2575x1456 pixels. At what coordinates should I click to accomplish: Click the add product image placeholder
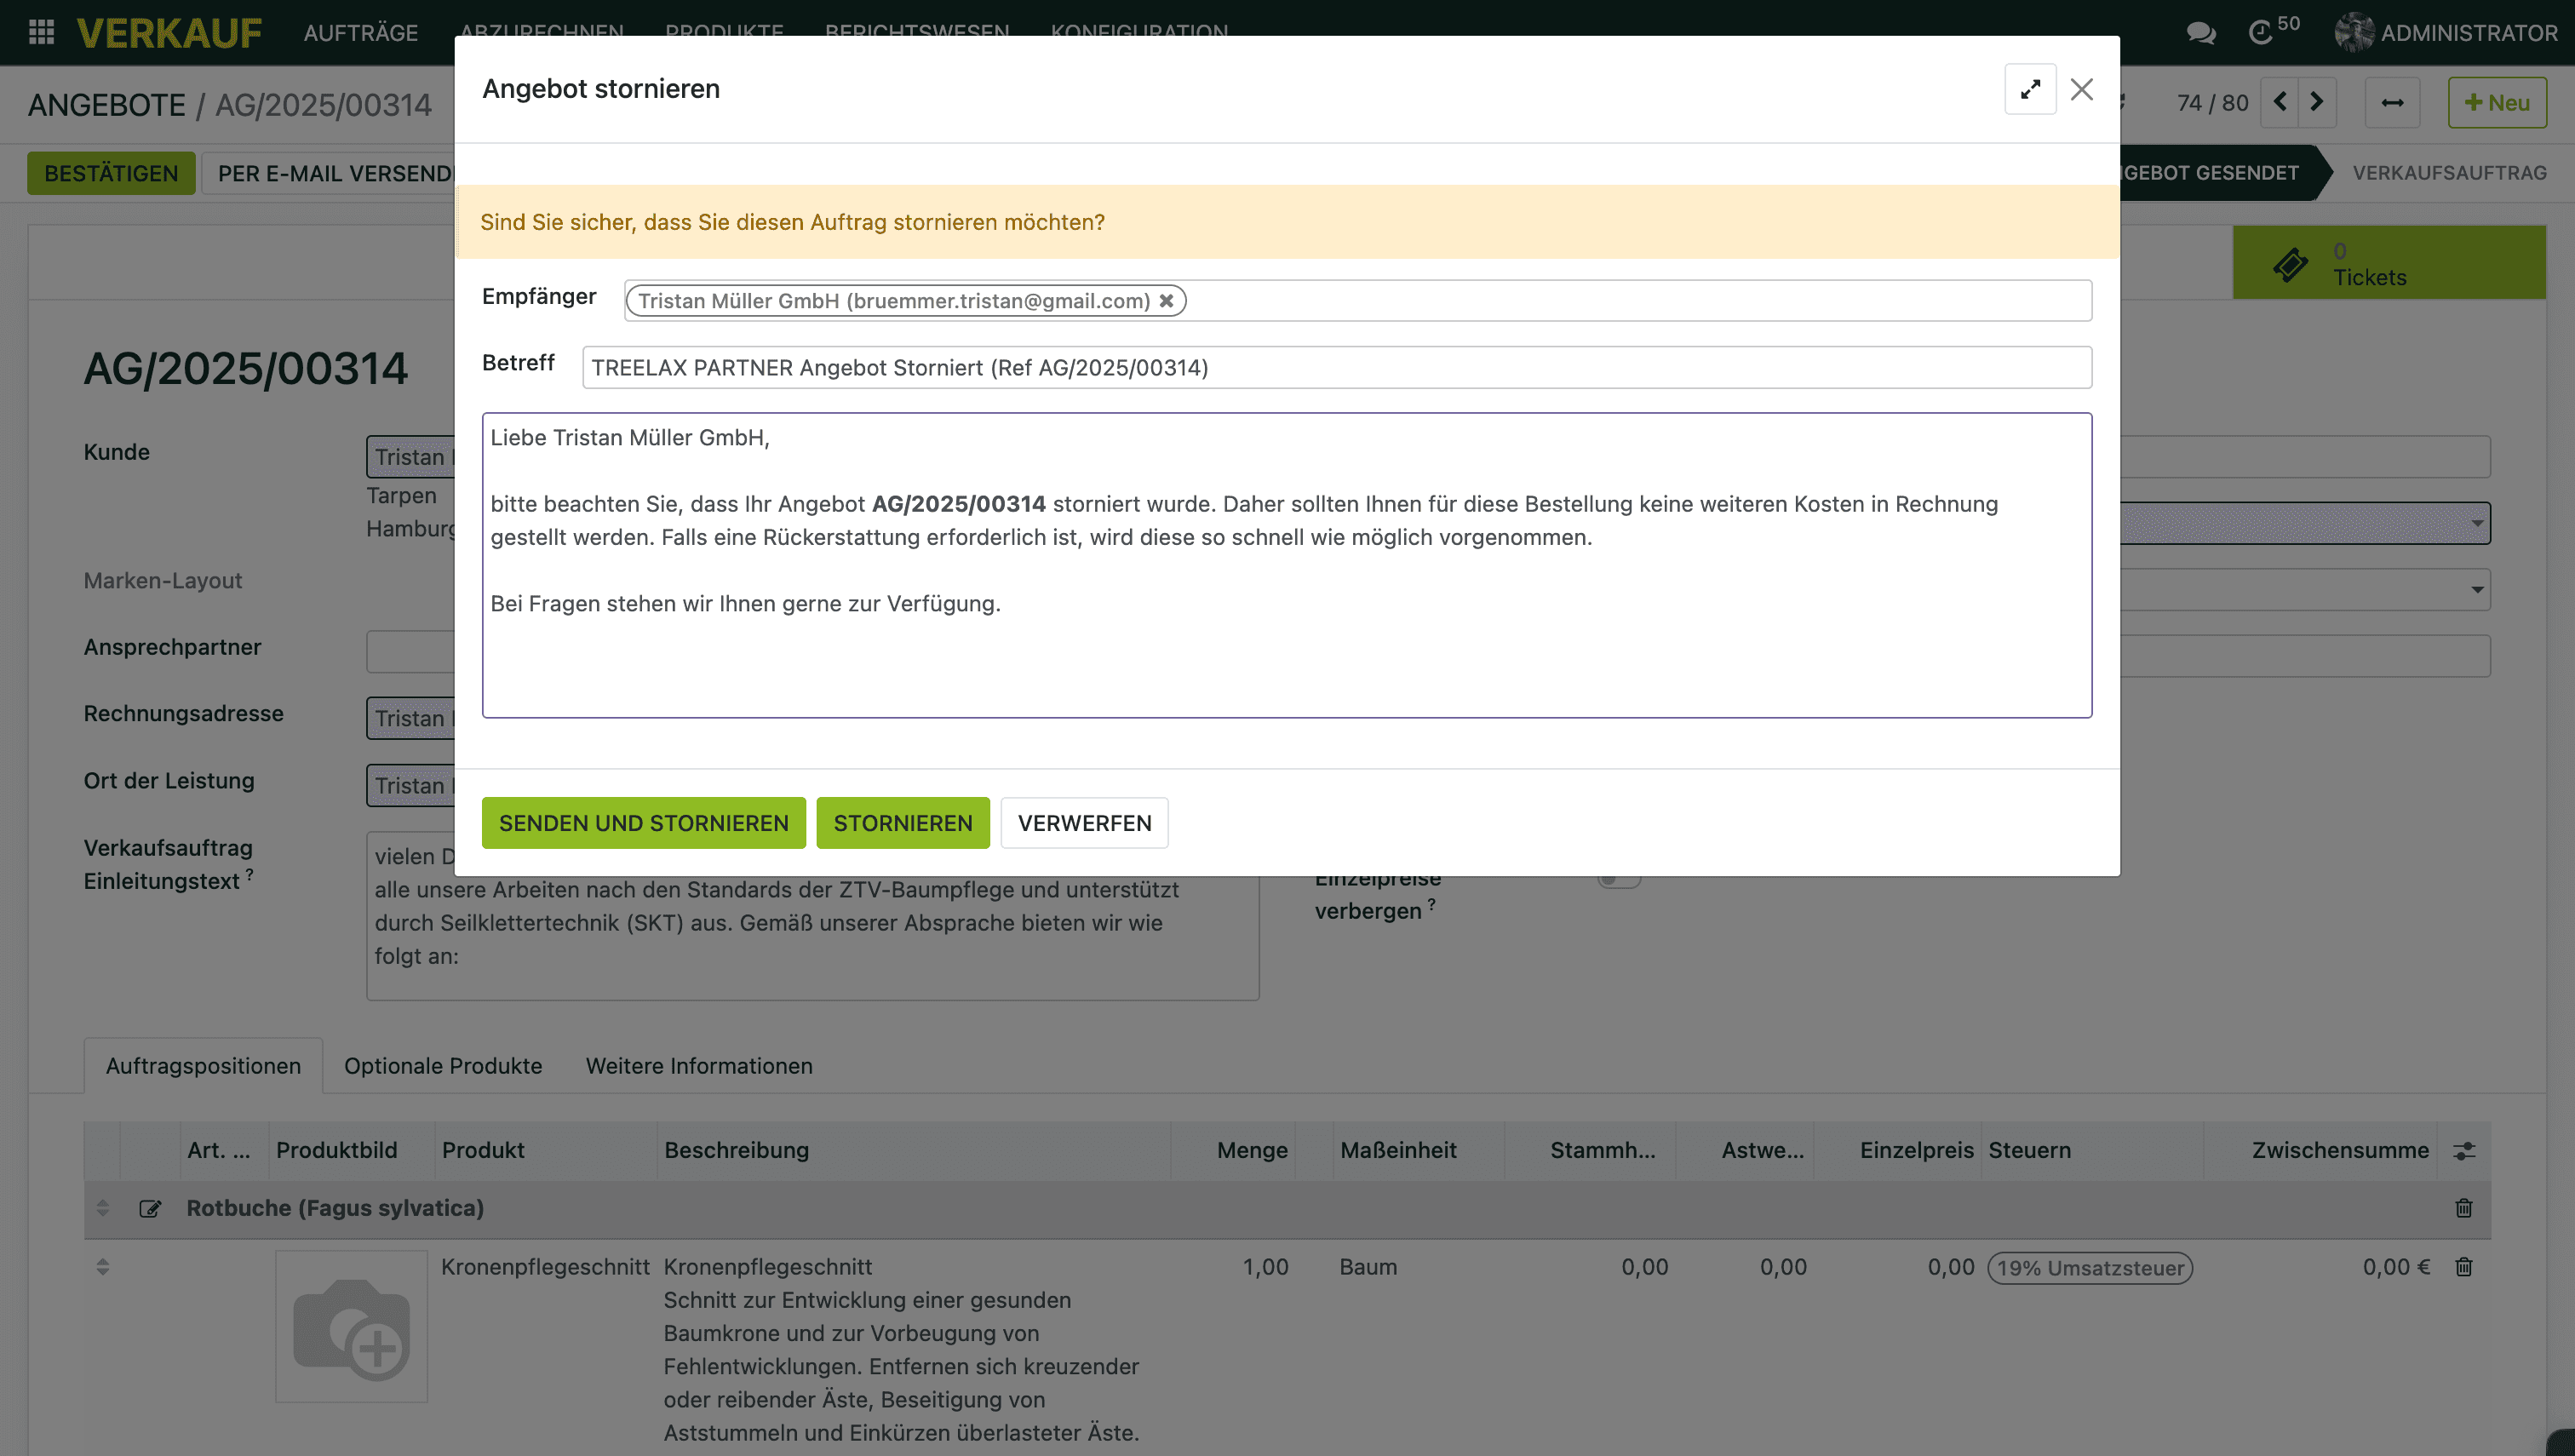click(351, 1326)
